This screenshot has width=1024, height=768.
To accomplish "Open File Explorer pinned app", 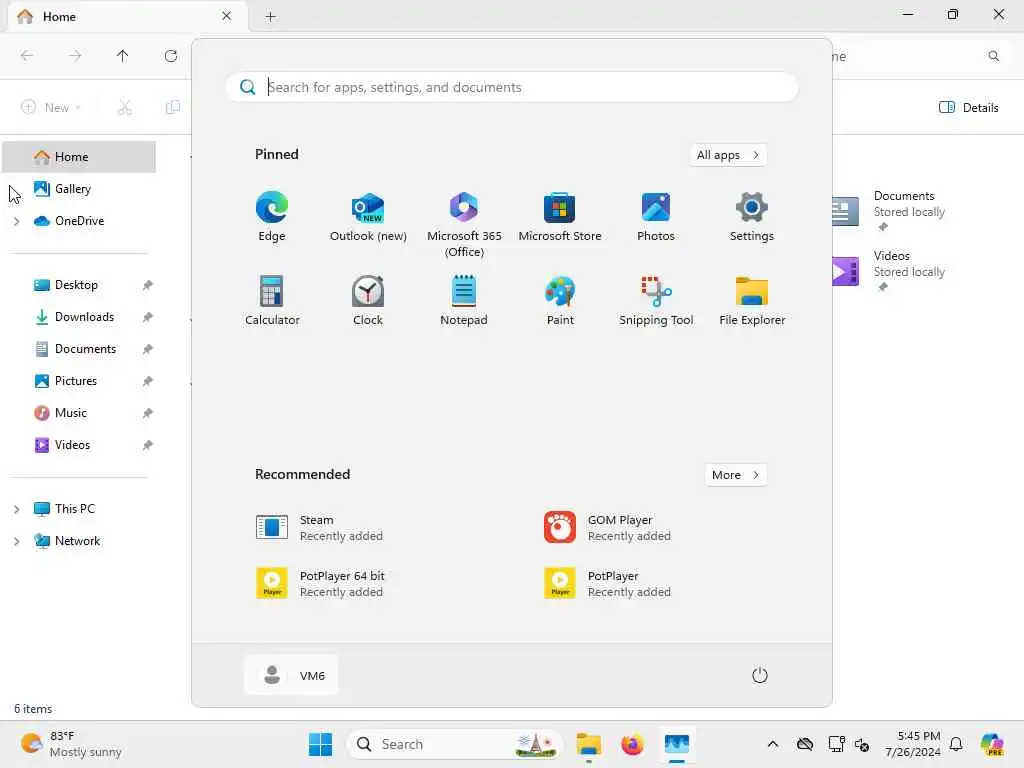I will pos(752,300).
